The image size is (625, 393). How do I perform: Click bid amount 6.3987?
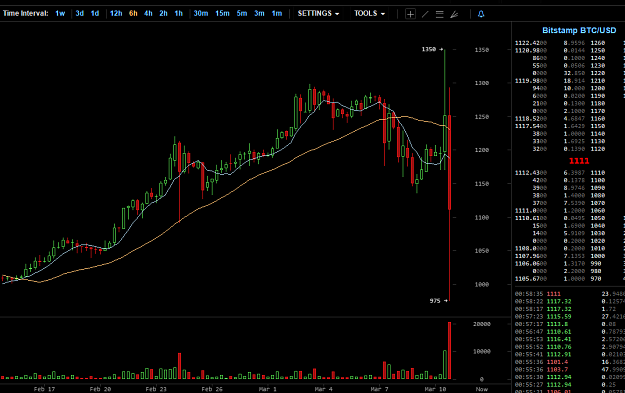click(574, 173)
